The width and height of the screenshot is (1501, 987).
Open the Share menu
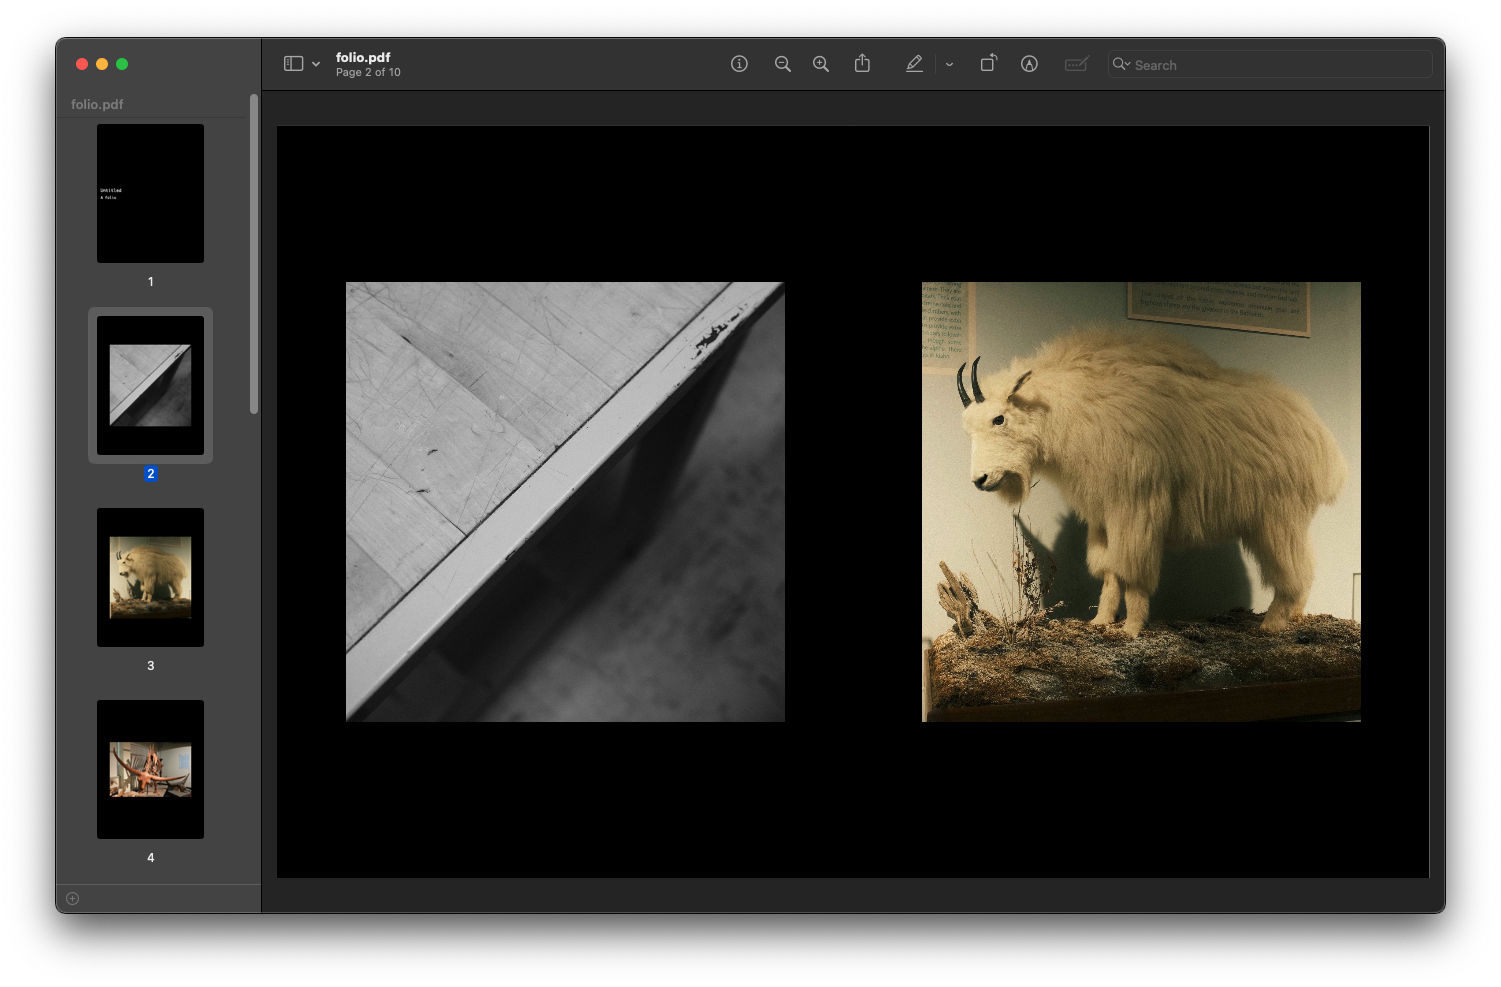coord(862,64)
